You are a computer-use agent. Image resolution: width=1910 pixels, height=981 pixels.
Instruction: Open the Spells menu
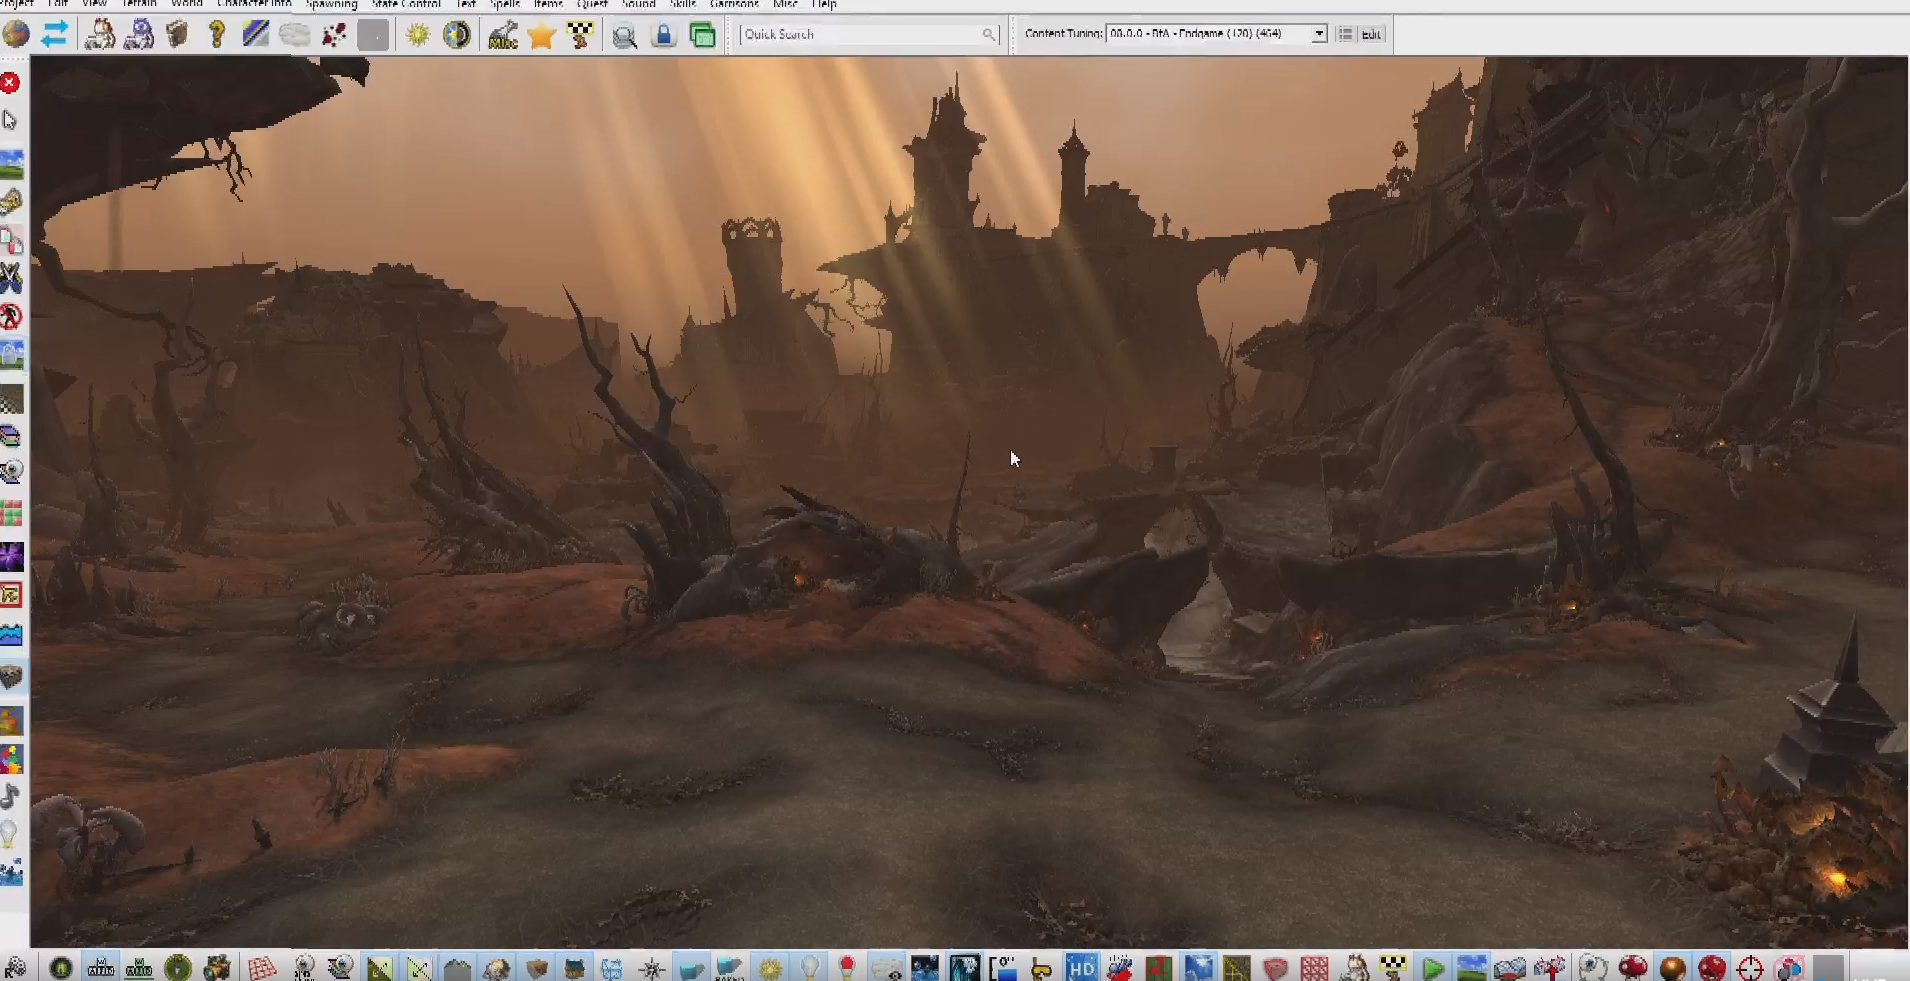pyautogui.click(x=504, y=4)
